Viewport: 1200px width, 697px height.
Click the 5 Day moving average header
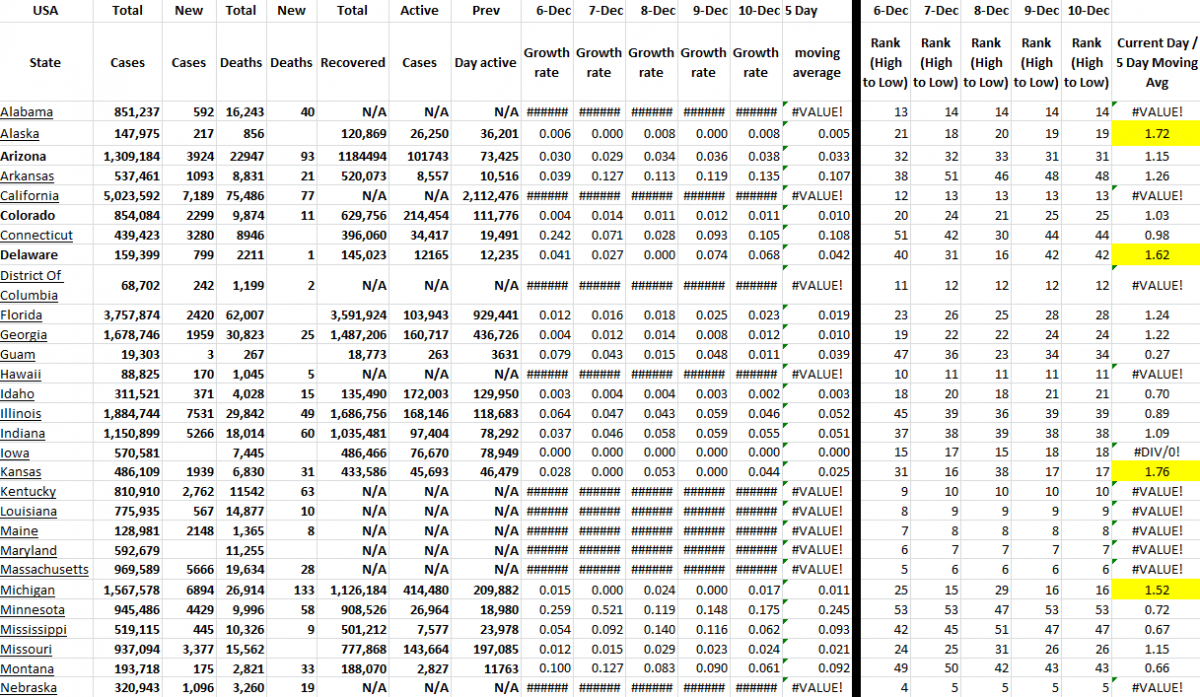(817, 62)
